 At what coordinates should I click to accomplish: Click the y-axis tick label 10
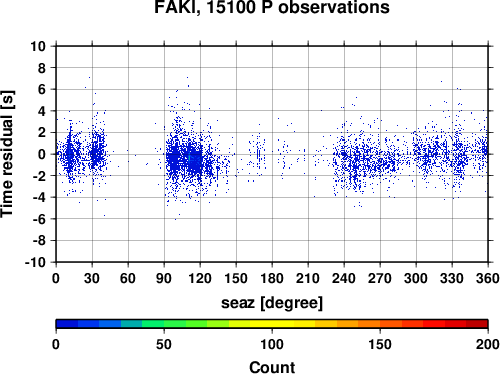(x=38, y=46)
